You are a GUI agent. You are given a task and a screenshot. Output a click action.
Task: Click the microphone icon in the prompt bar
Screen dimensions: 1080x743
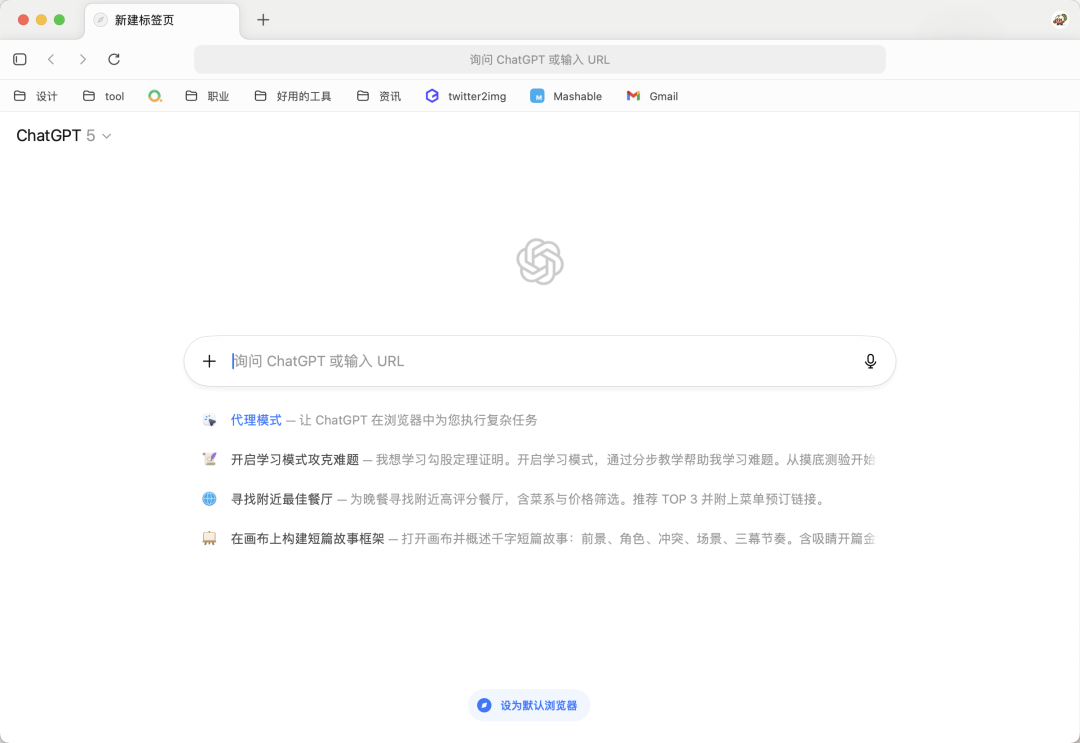point(870,361)
